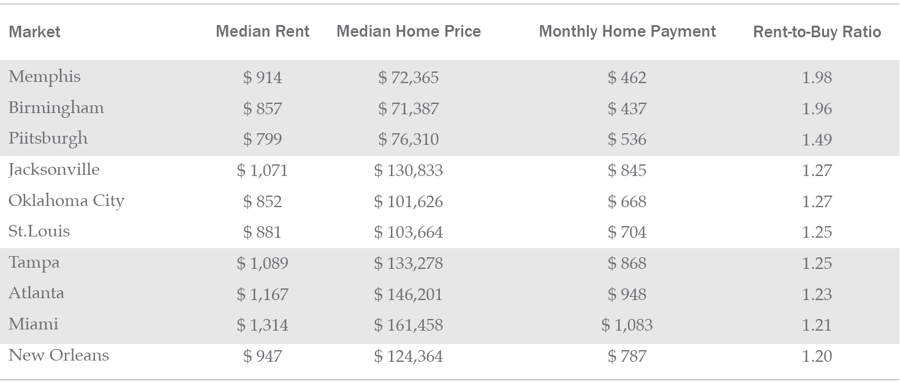Select the Miami market name
Screen dimensions: 900x385
pyautogui.click(x=33, y=324)
